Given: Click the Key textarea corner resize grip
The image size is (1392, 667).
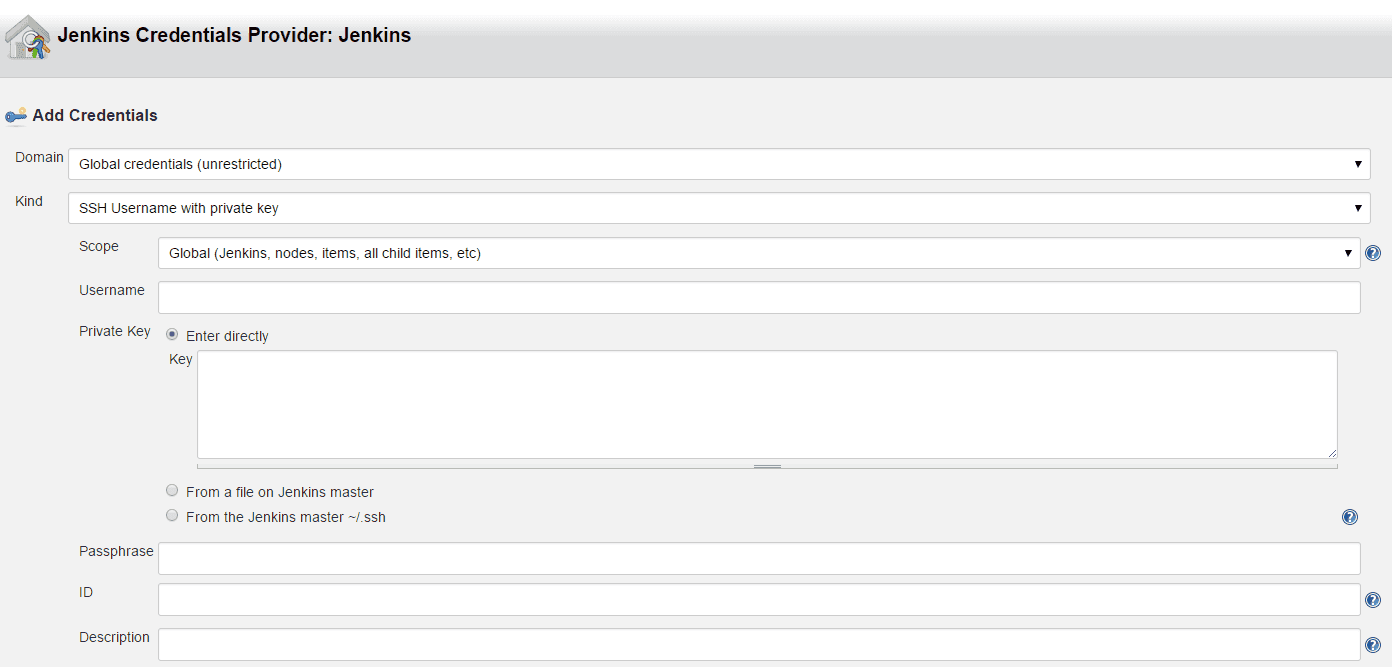Looking at the screenshot, I should 1332,453.
